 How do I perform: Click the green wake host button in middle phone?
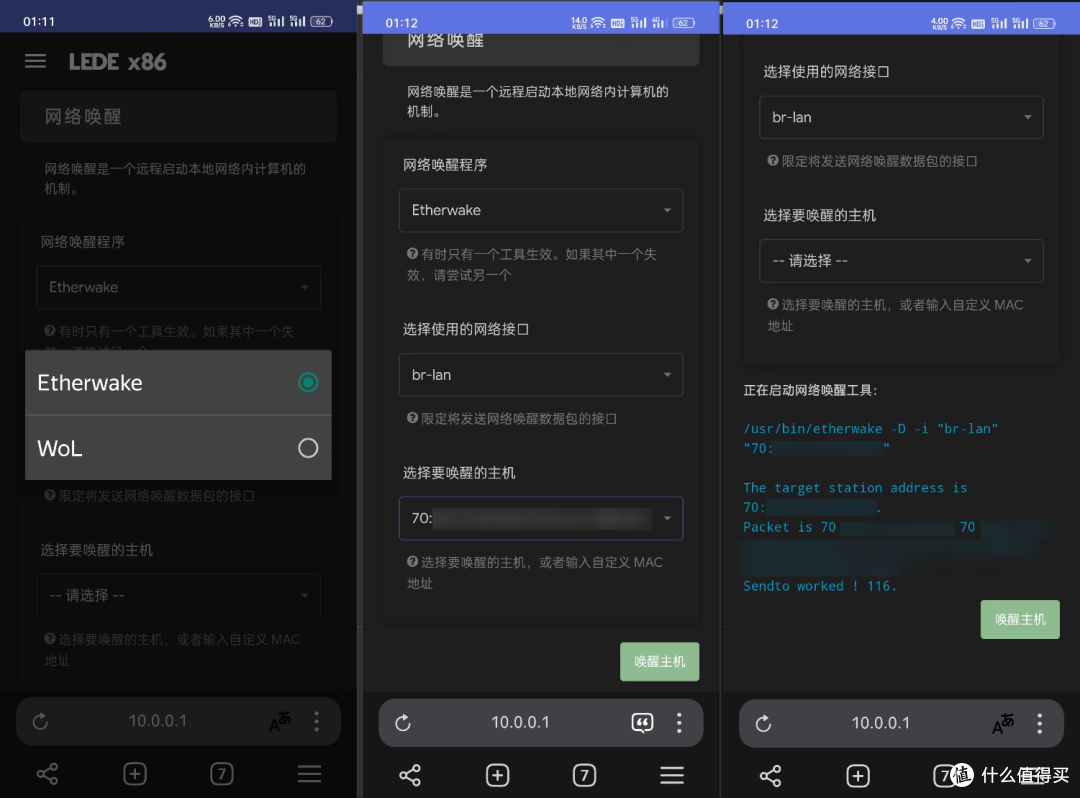click(659, 662)
